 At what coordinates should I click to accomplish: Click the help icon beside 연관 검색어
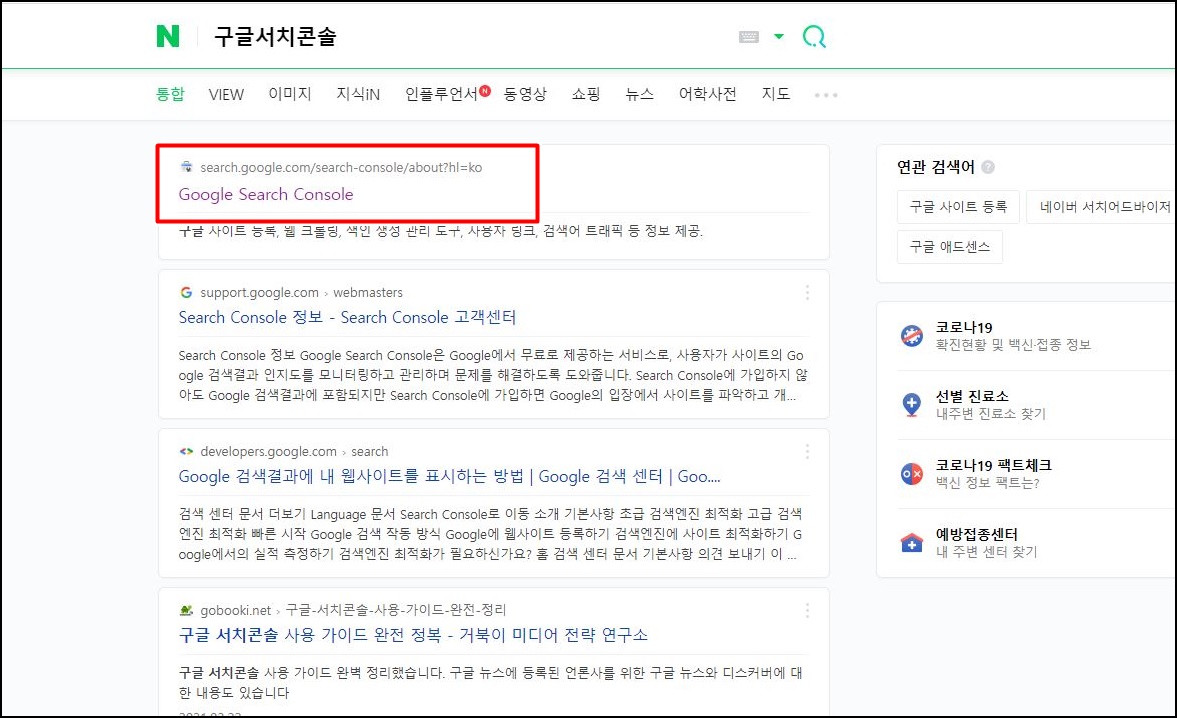[988, 167]
